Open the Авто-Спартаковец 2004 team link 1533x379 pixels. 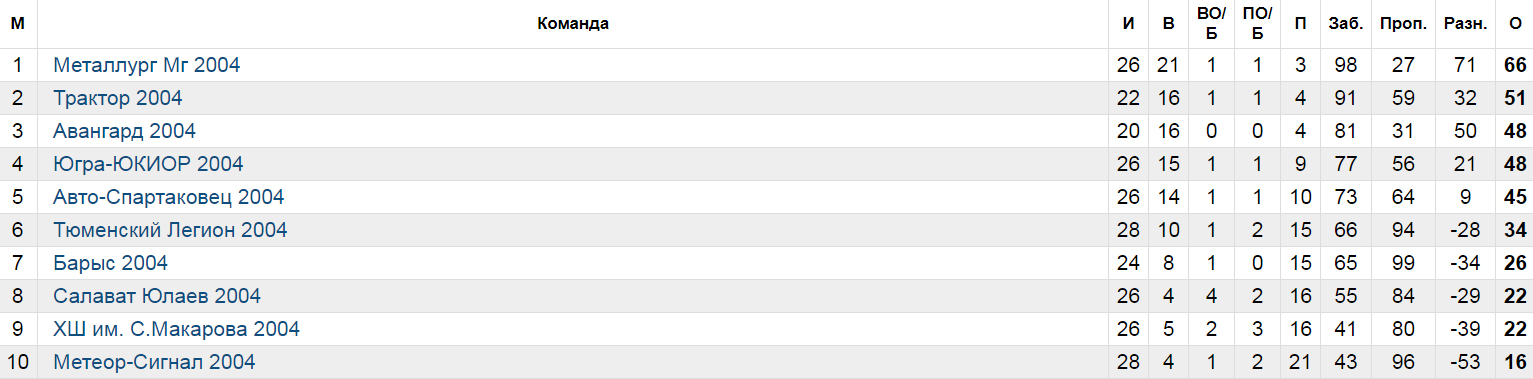pos(169,197)
